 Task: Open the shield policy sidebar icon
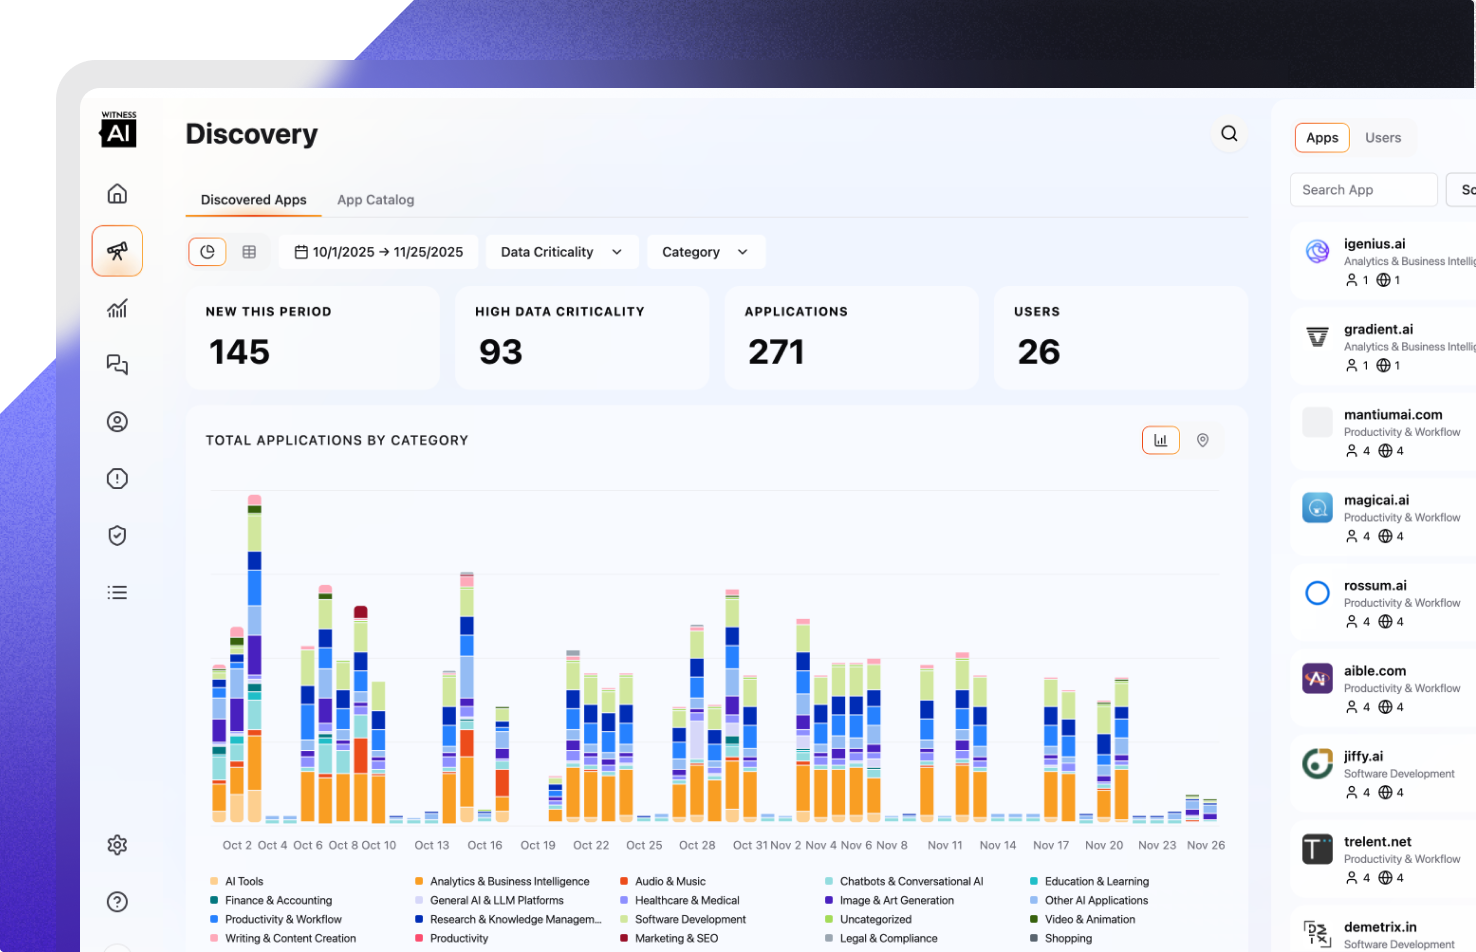[117, 536]
